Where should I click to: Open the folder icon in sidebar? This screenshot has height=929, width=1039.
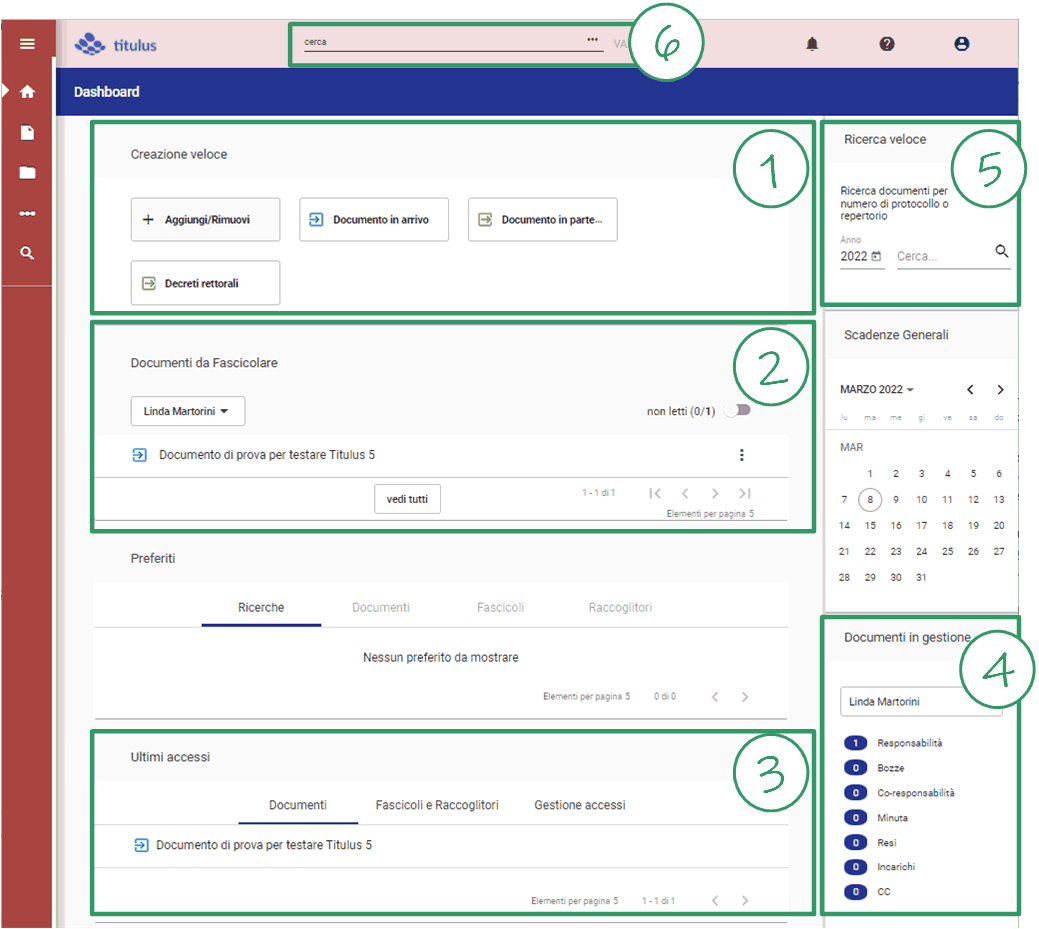point(27,173)
